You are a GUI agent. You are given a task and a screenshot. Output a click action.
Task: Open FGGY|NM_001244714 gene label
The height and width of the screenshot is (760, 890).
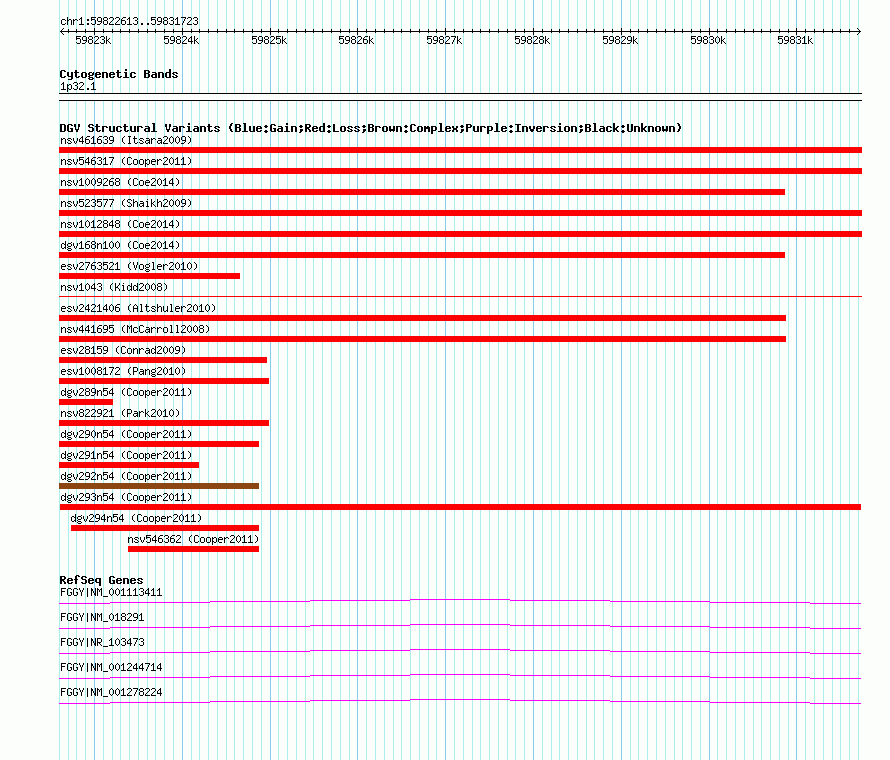point(111,667)
